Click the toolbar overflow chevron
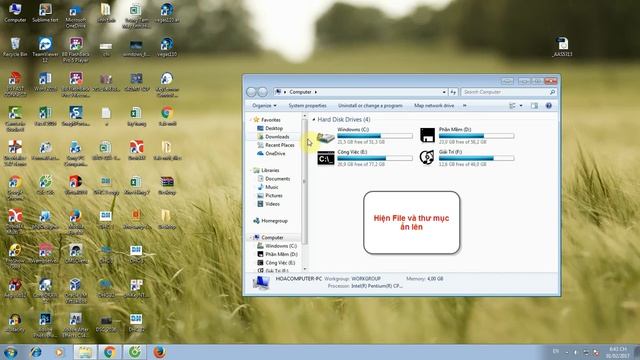This screenshot has width=640, height=360. click(464, 106)
